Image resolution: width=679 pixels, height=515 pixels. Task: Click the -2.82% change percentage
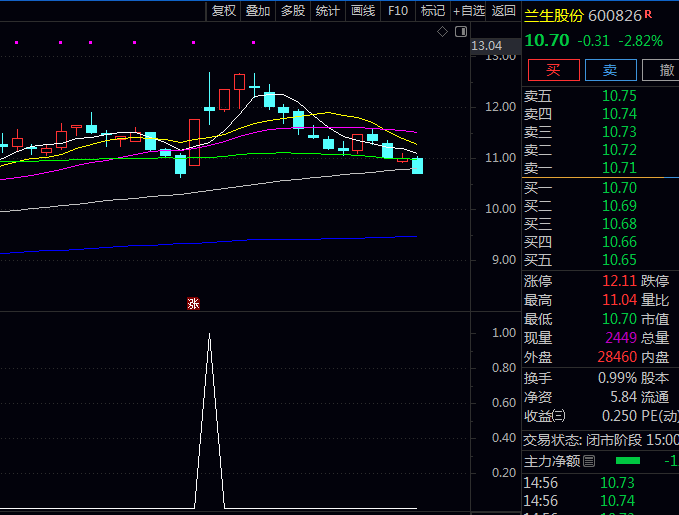coord(640,41)
